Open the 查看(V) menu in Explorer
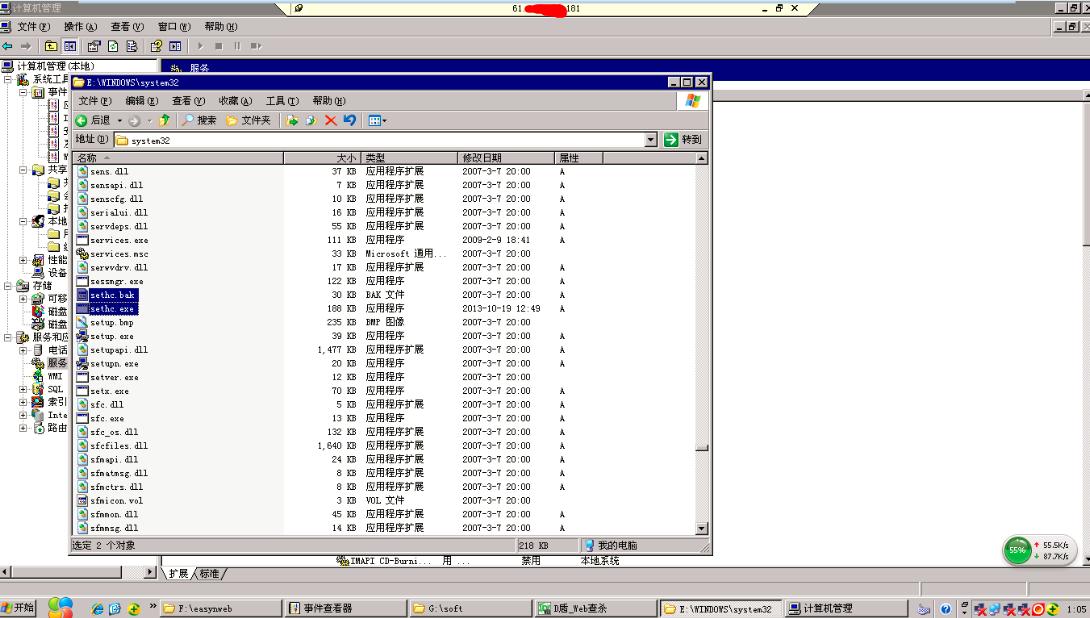 187,101
